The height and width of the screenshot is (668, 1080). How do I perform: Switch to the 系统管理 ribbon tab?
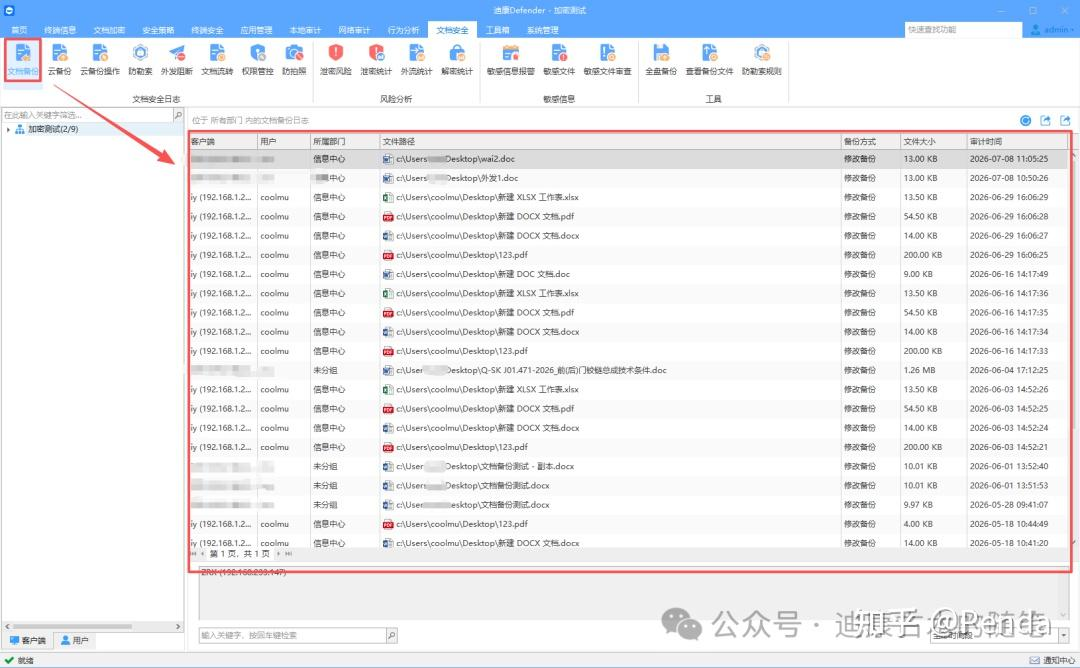(x=543, y=30)
